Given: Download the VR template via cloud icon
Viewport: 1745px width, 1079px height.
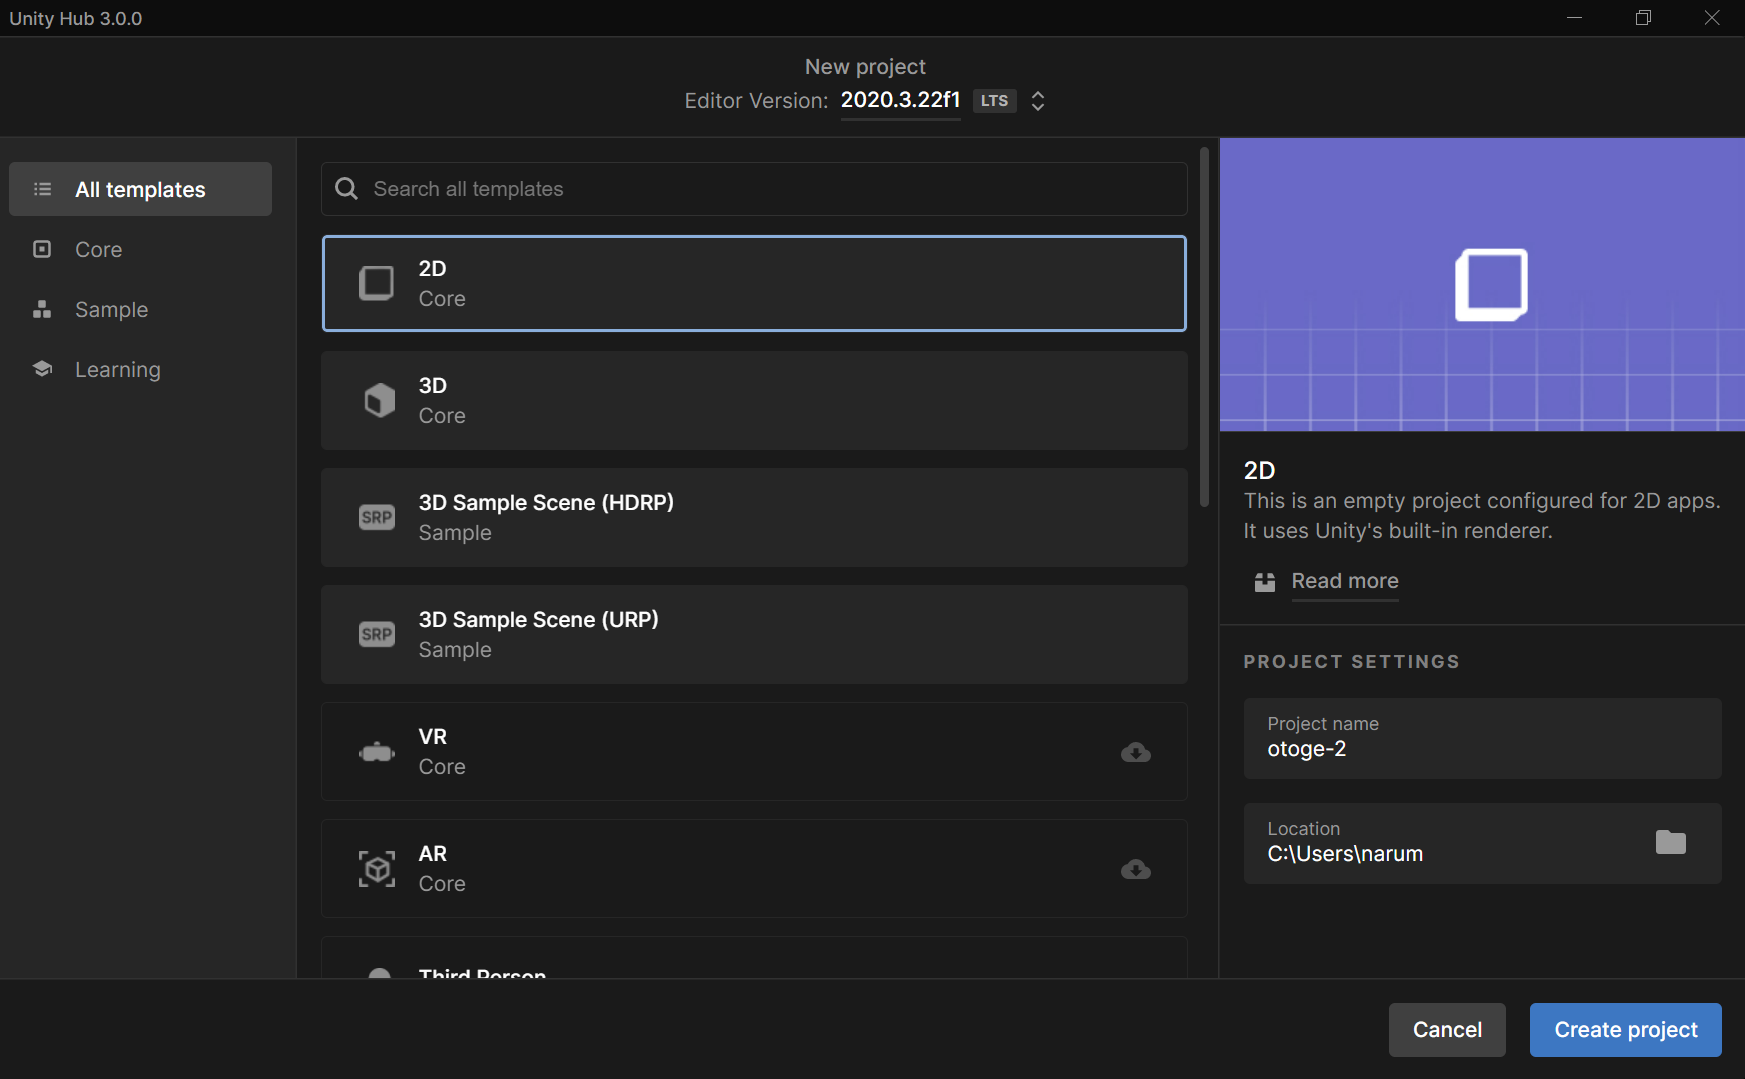Looking at the screenshot, I should click(x=1136, y=752).
